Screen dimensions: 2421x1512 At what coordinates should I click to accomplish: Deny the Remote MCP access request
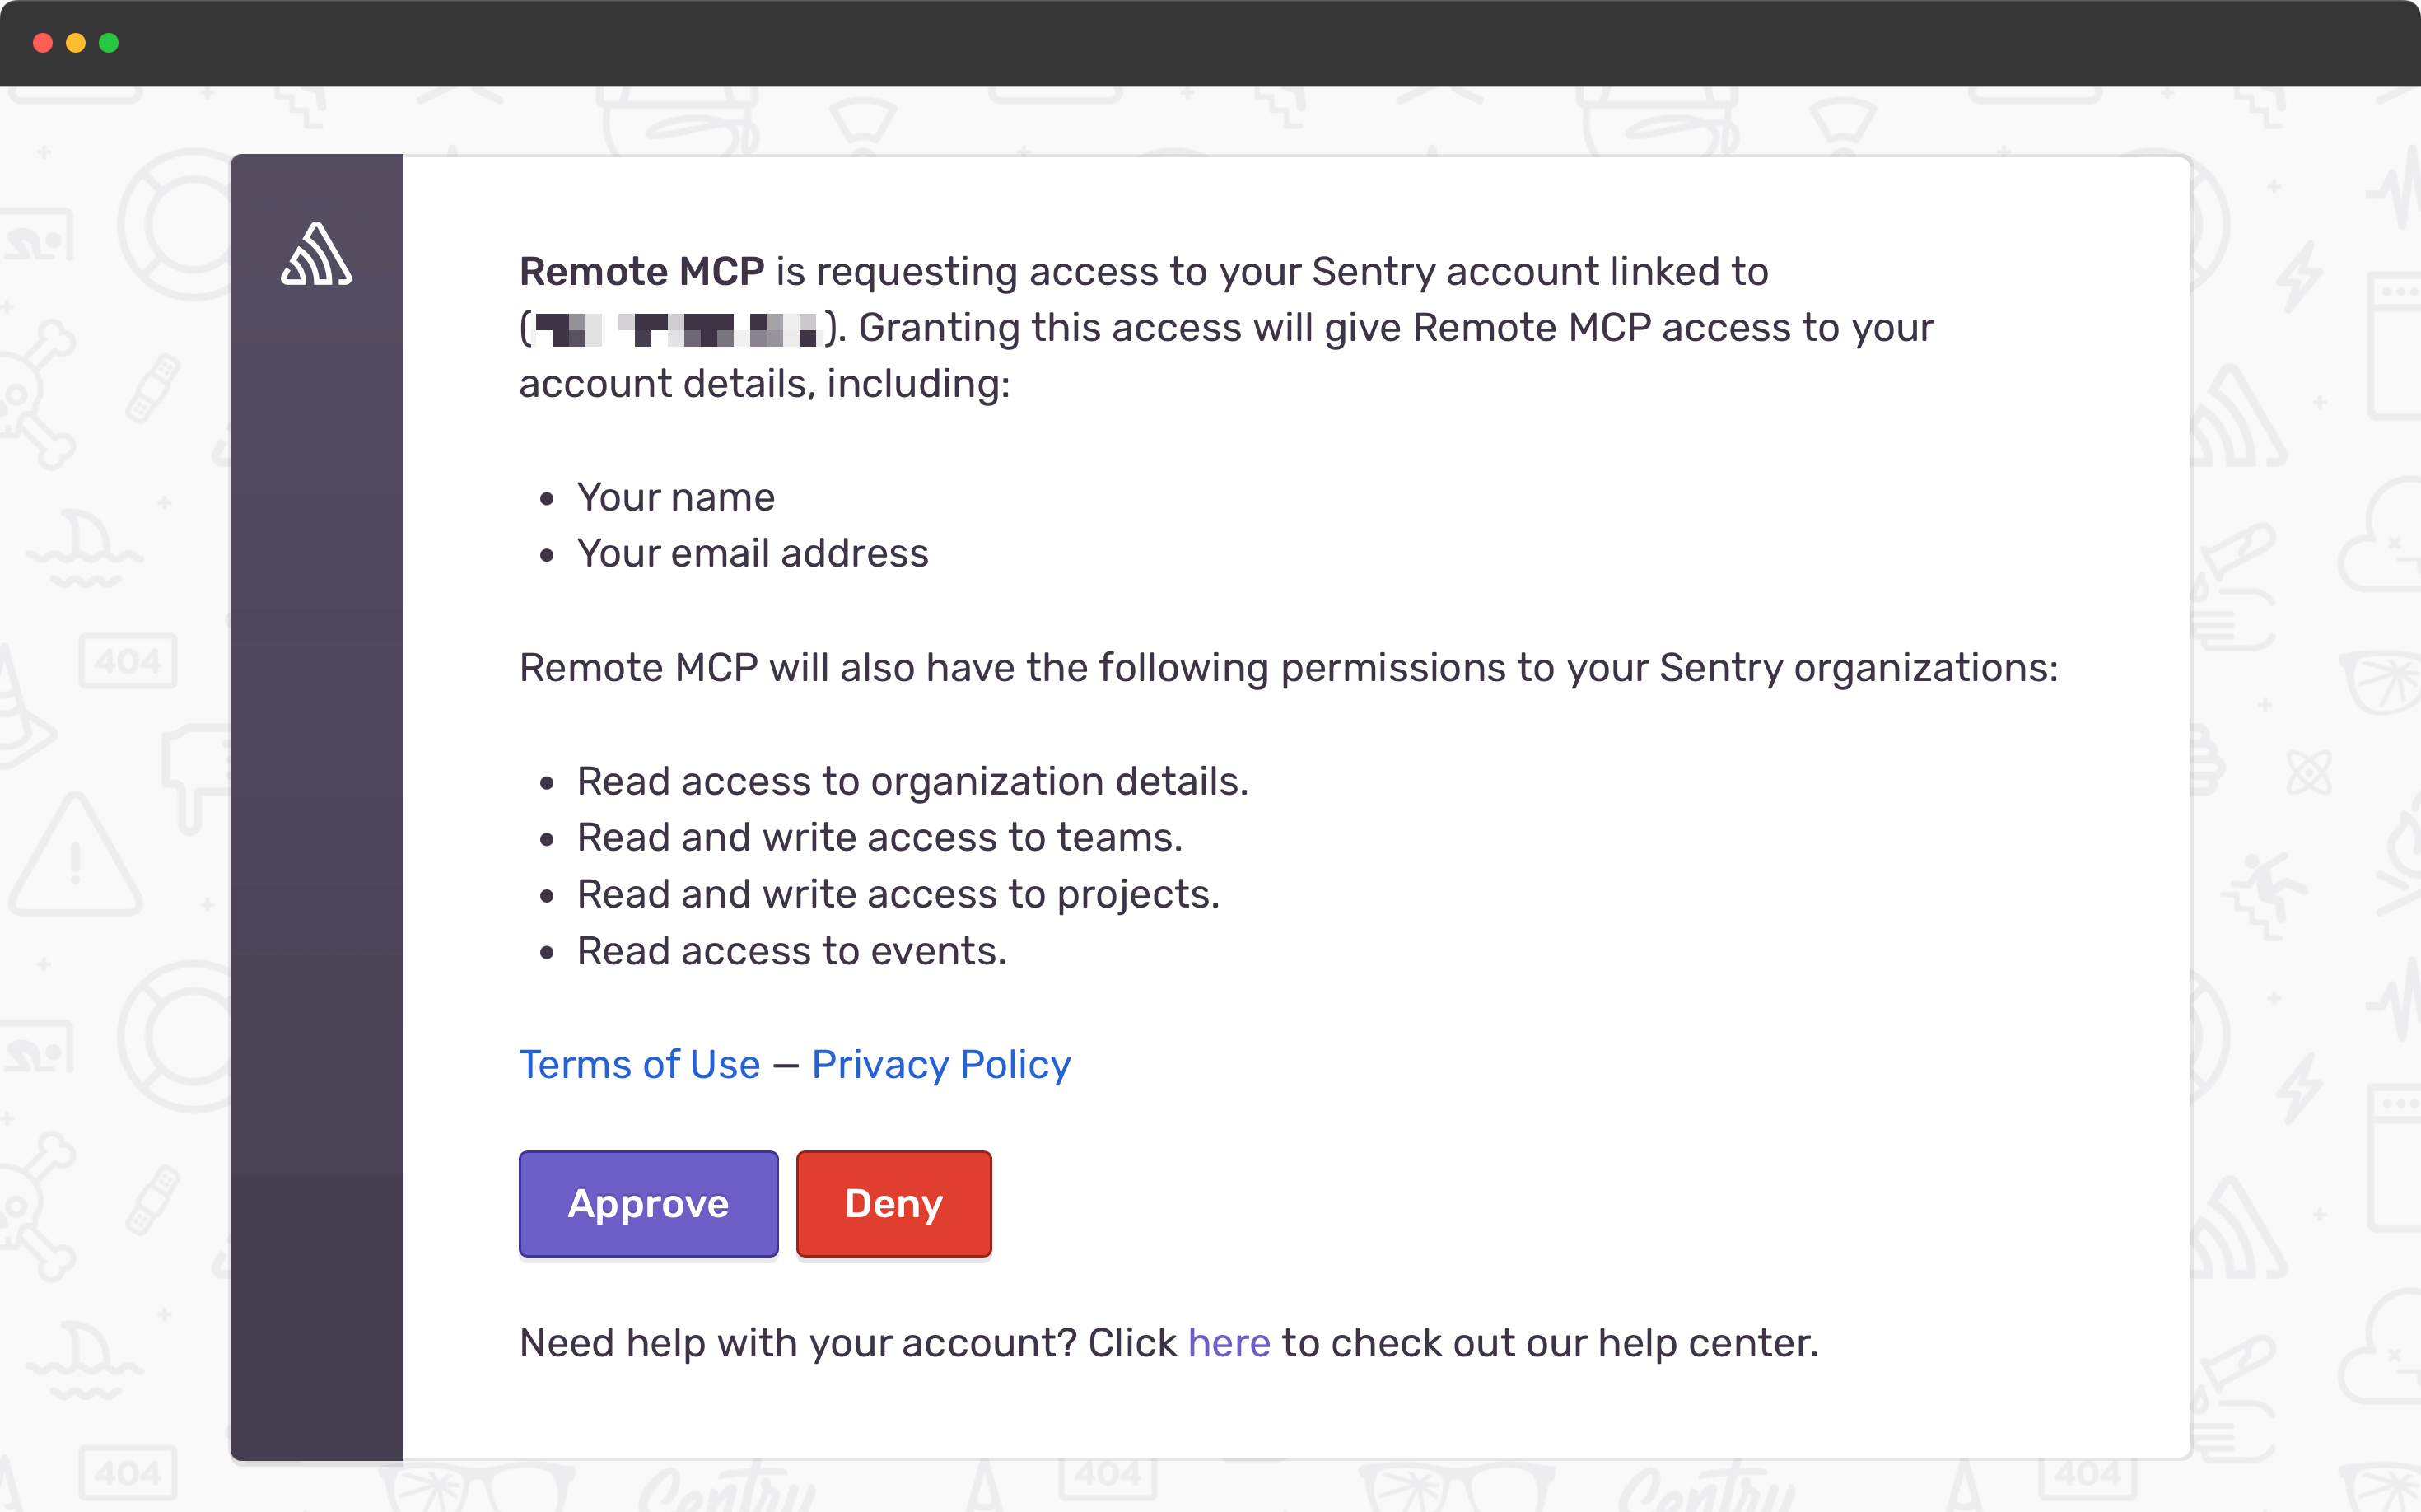(x=893, y=1203)
